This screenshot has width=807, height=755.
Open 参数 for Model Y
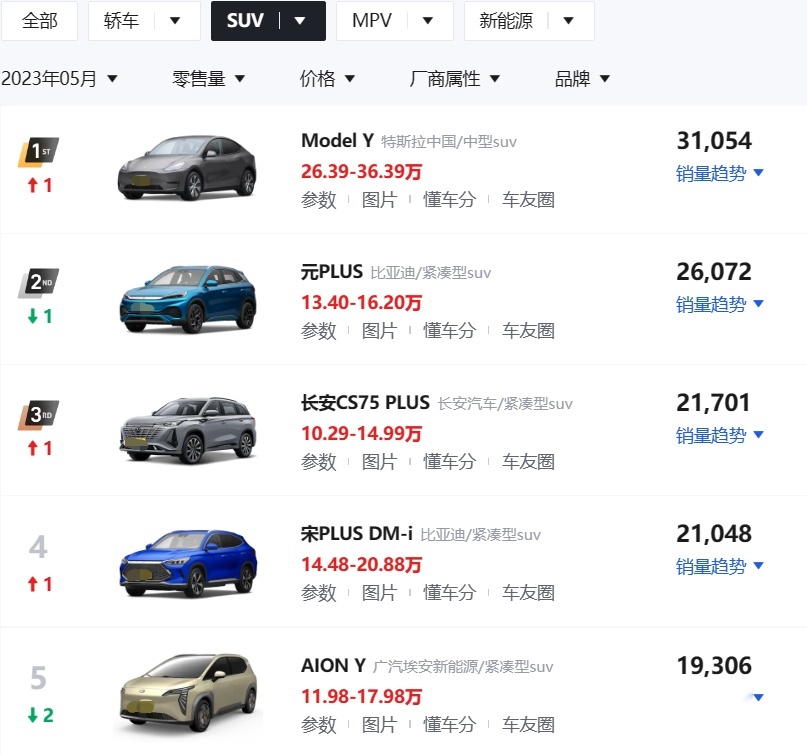click(319, 200)
